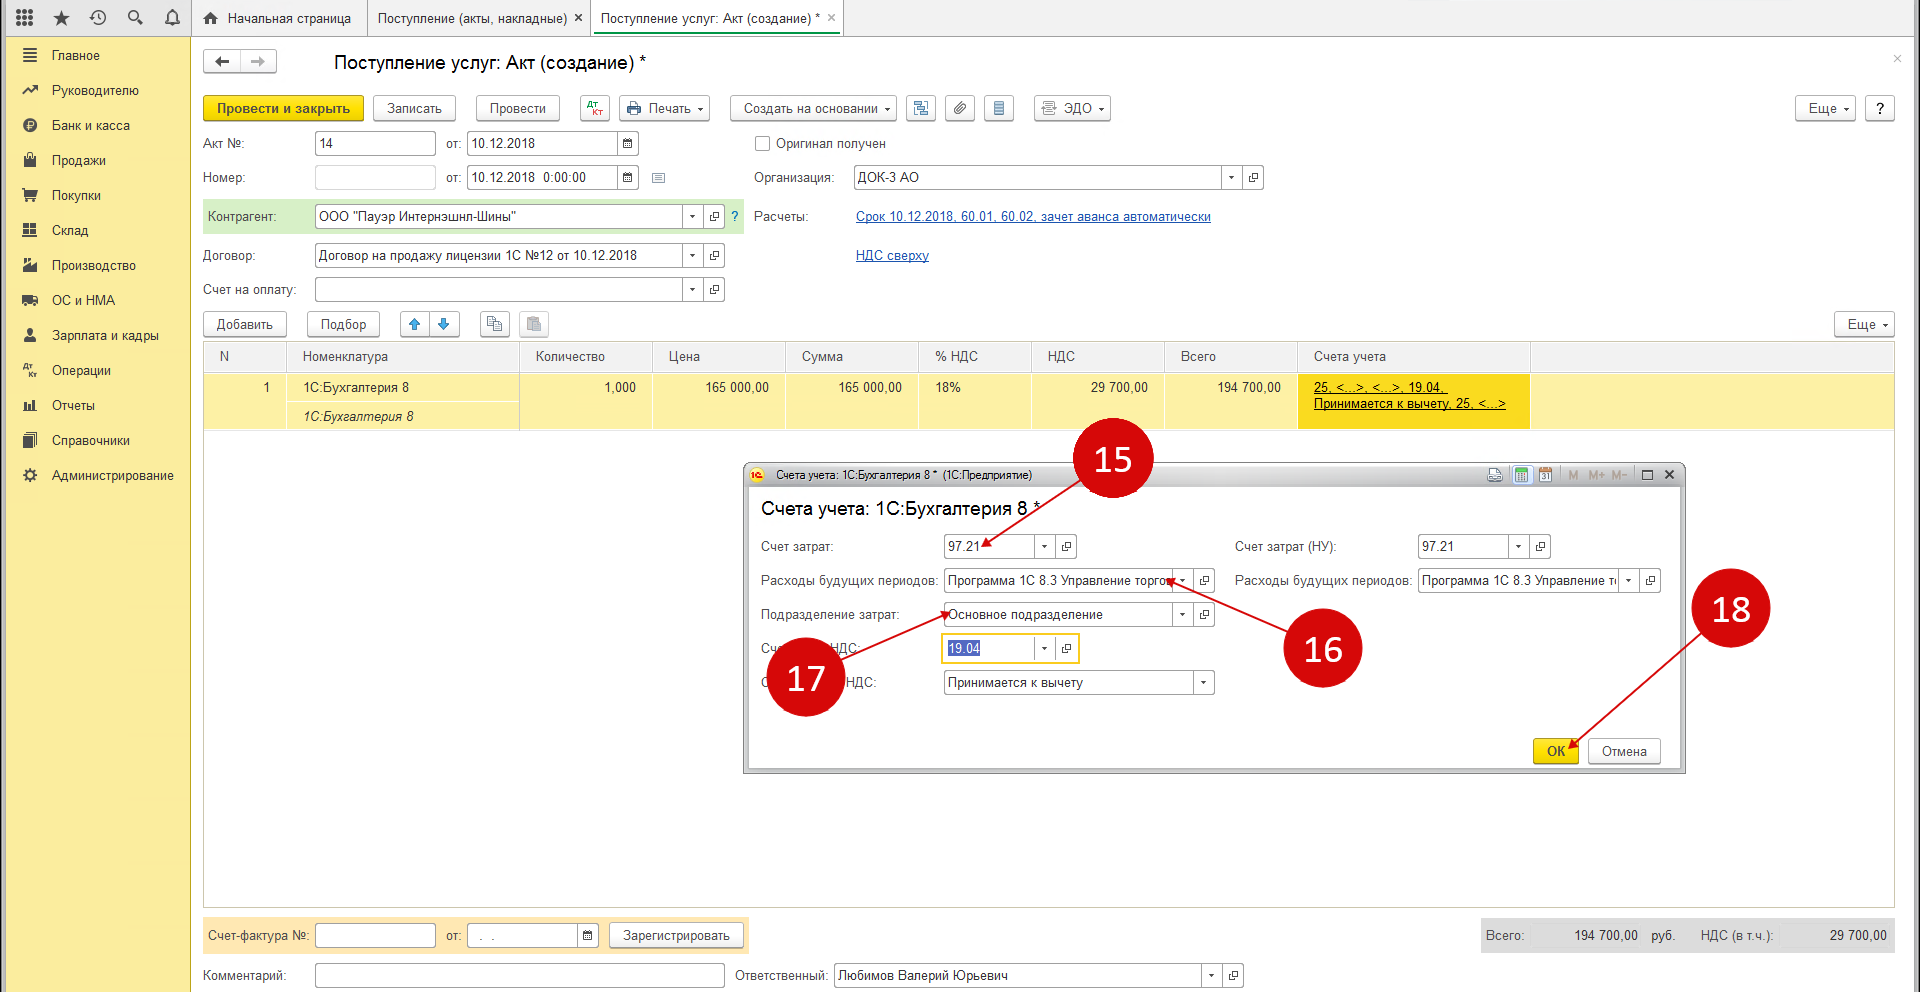This screenshot has height=992, width=1920.
Task: Expand Подразделение затрат dropdown
Action: click(x=1182, y=615)
